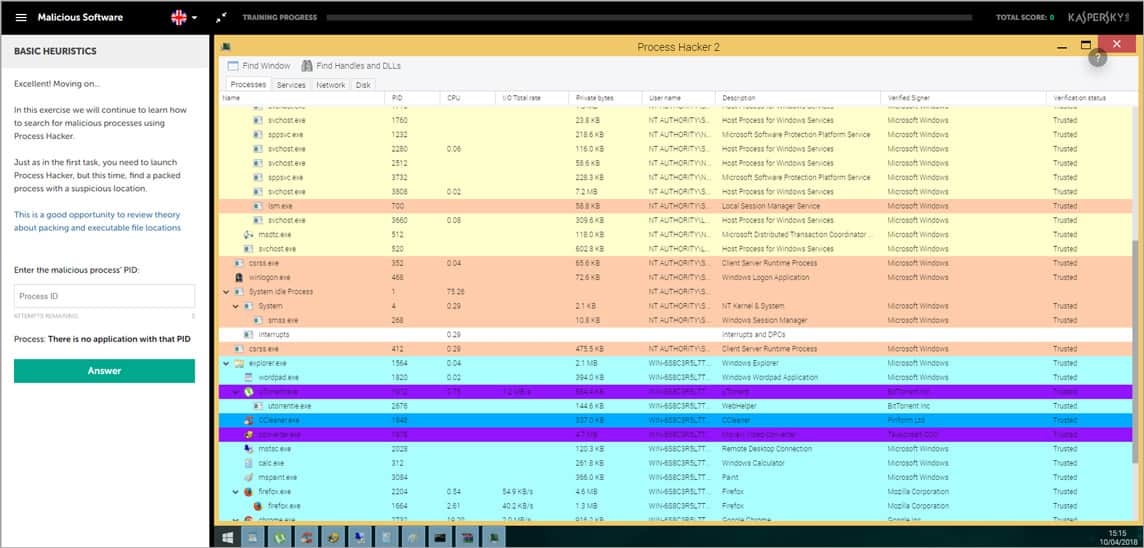Open the packing theory review link

point(98,221)
